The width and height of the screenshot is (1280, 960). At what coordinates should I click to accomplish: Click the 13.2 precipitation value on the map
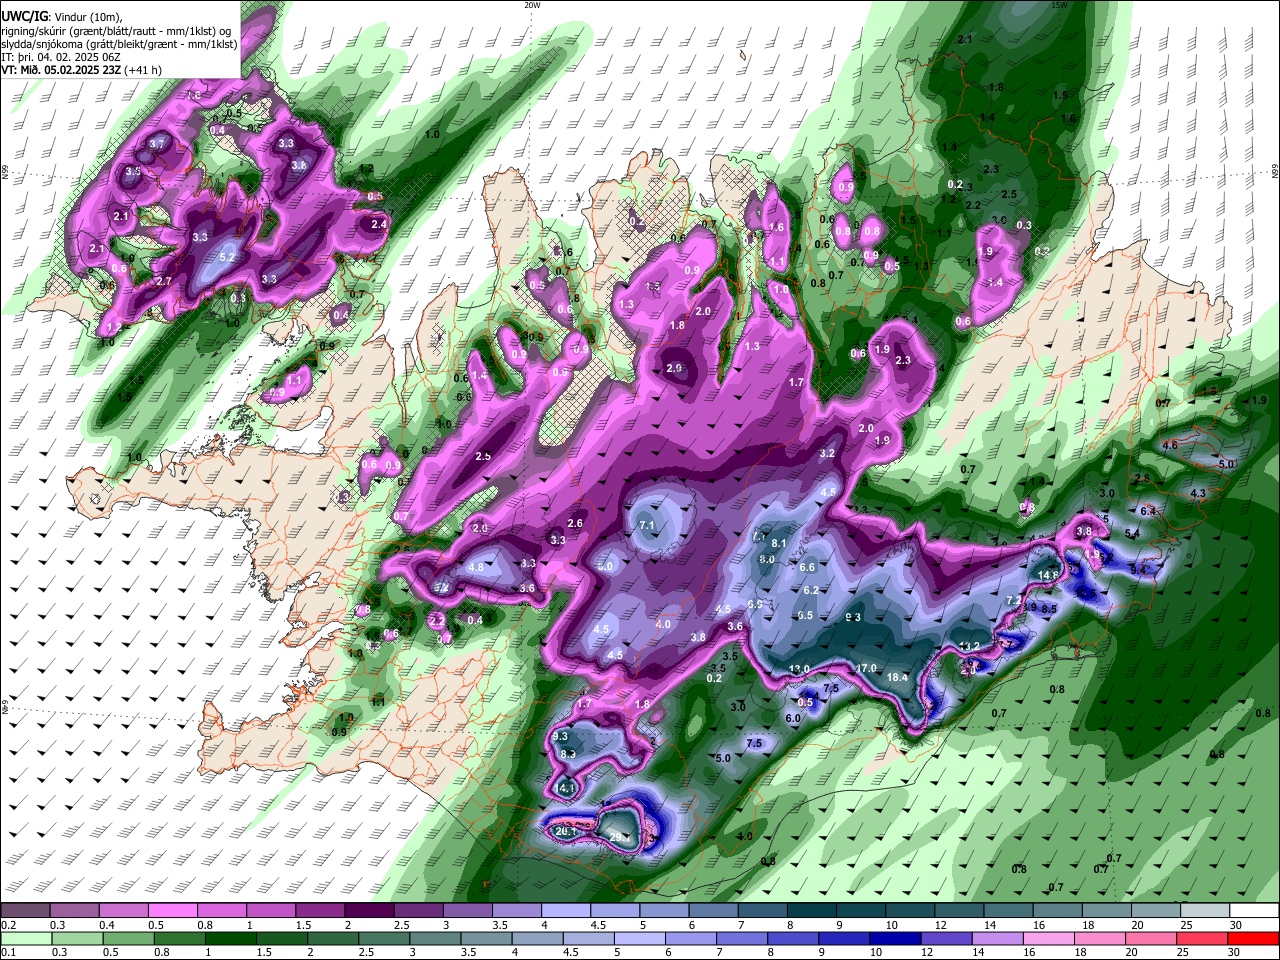[x=969, y=646]
